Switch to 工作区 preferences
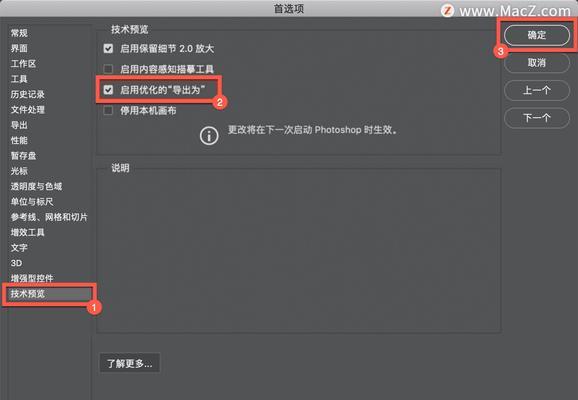The width and height of the screenshot is (578, 400). (23, 63)
